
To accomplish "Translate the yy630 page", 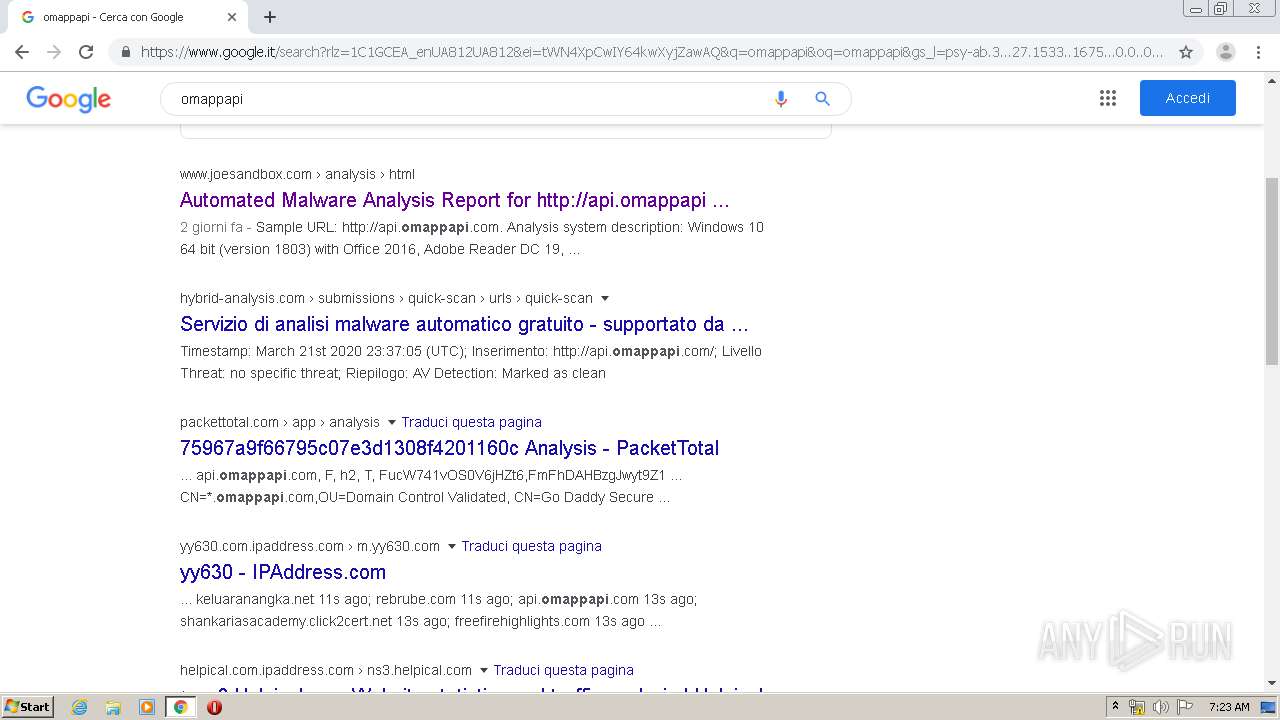I will click(x=531, y=546).
